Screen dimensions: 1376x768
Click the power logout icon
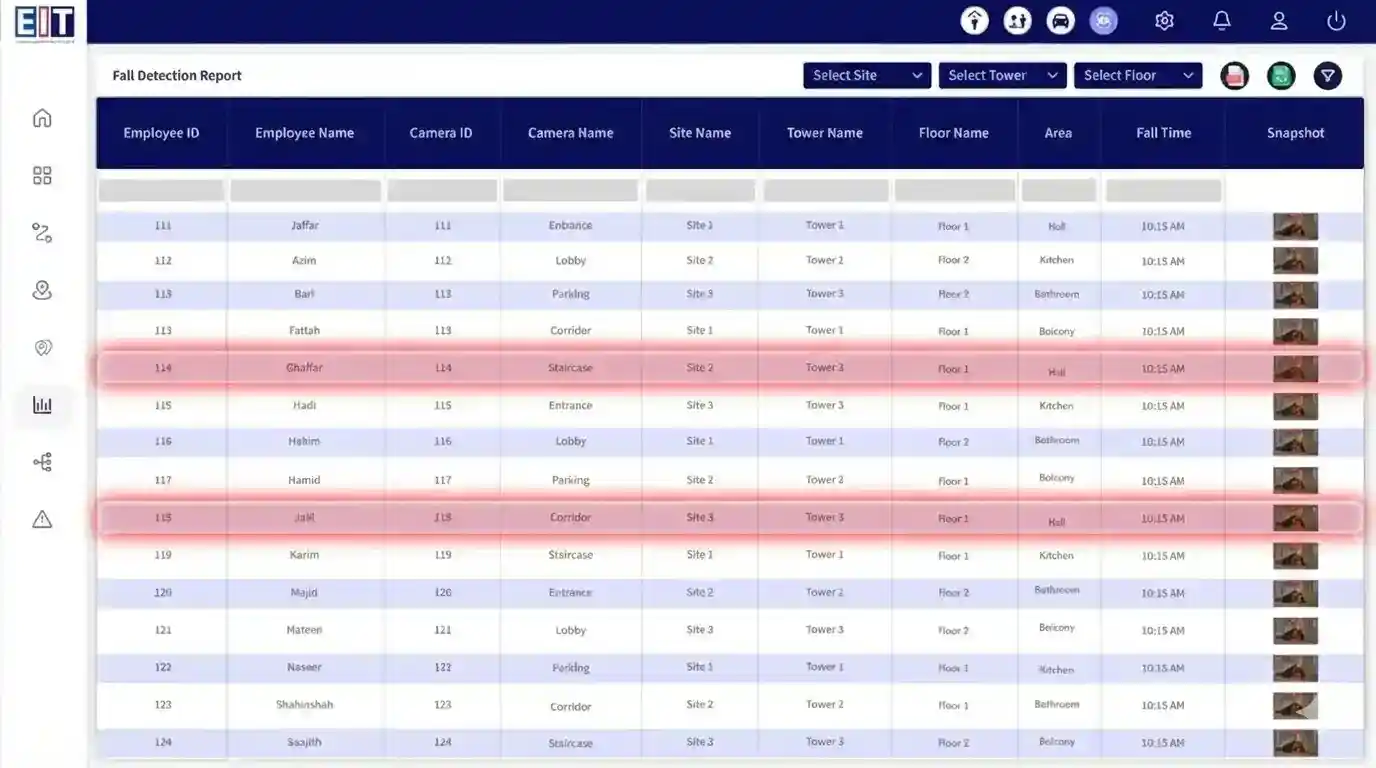pyautogui.click(x=1336, y=21)
